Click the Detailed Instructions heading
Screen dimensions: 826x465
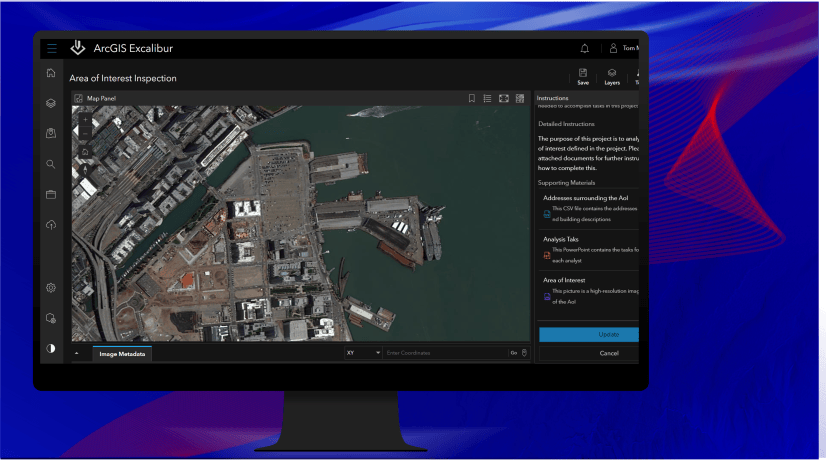tap(566, 124)
